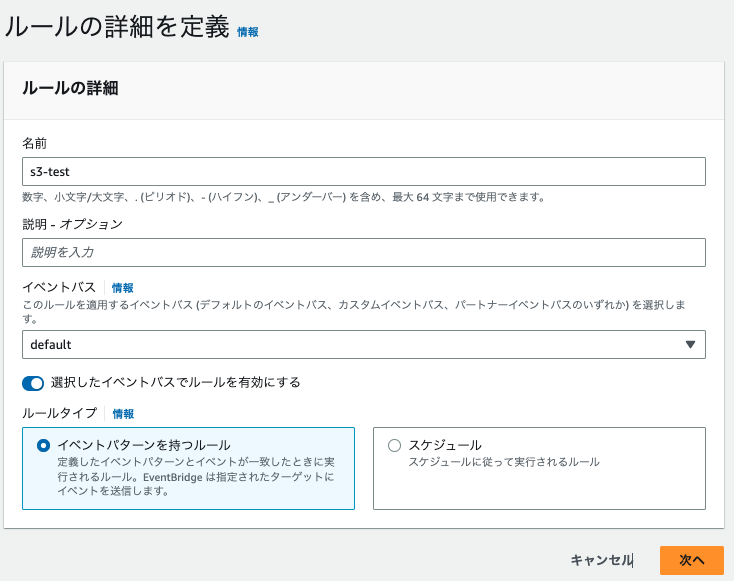Open 情報 link next to page title
Screen dimensions: 734x581
[x=248, y=32]
